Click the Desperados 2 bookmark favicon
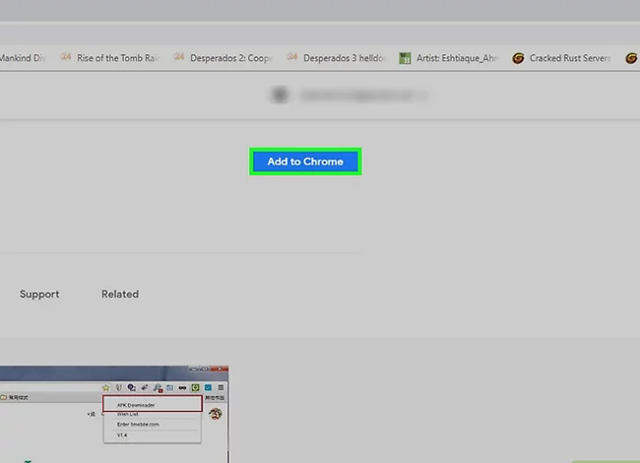 click(x=179, y=58)
